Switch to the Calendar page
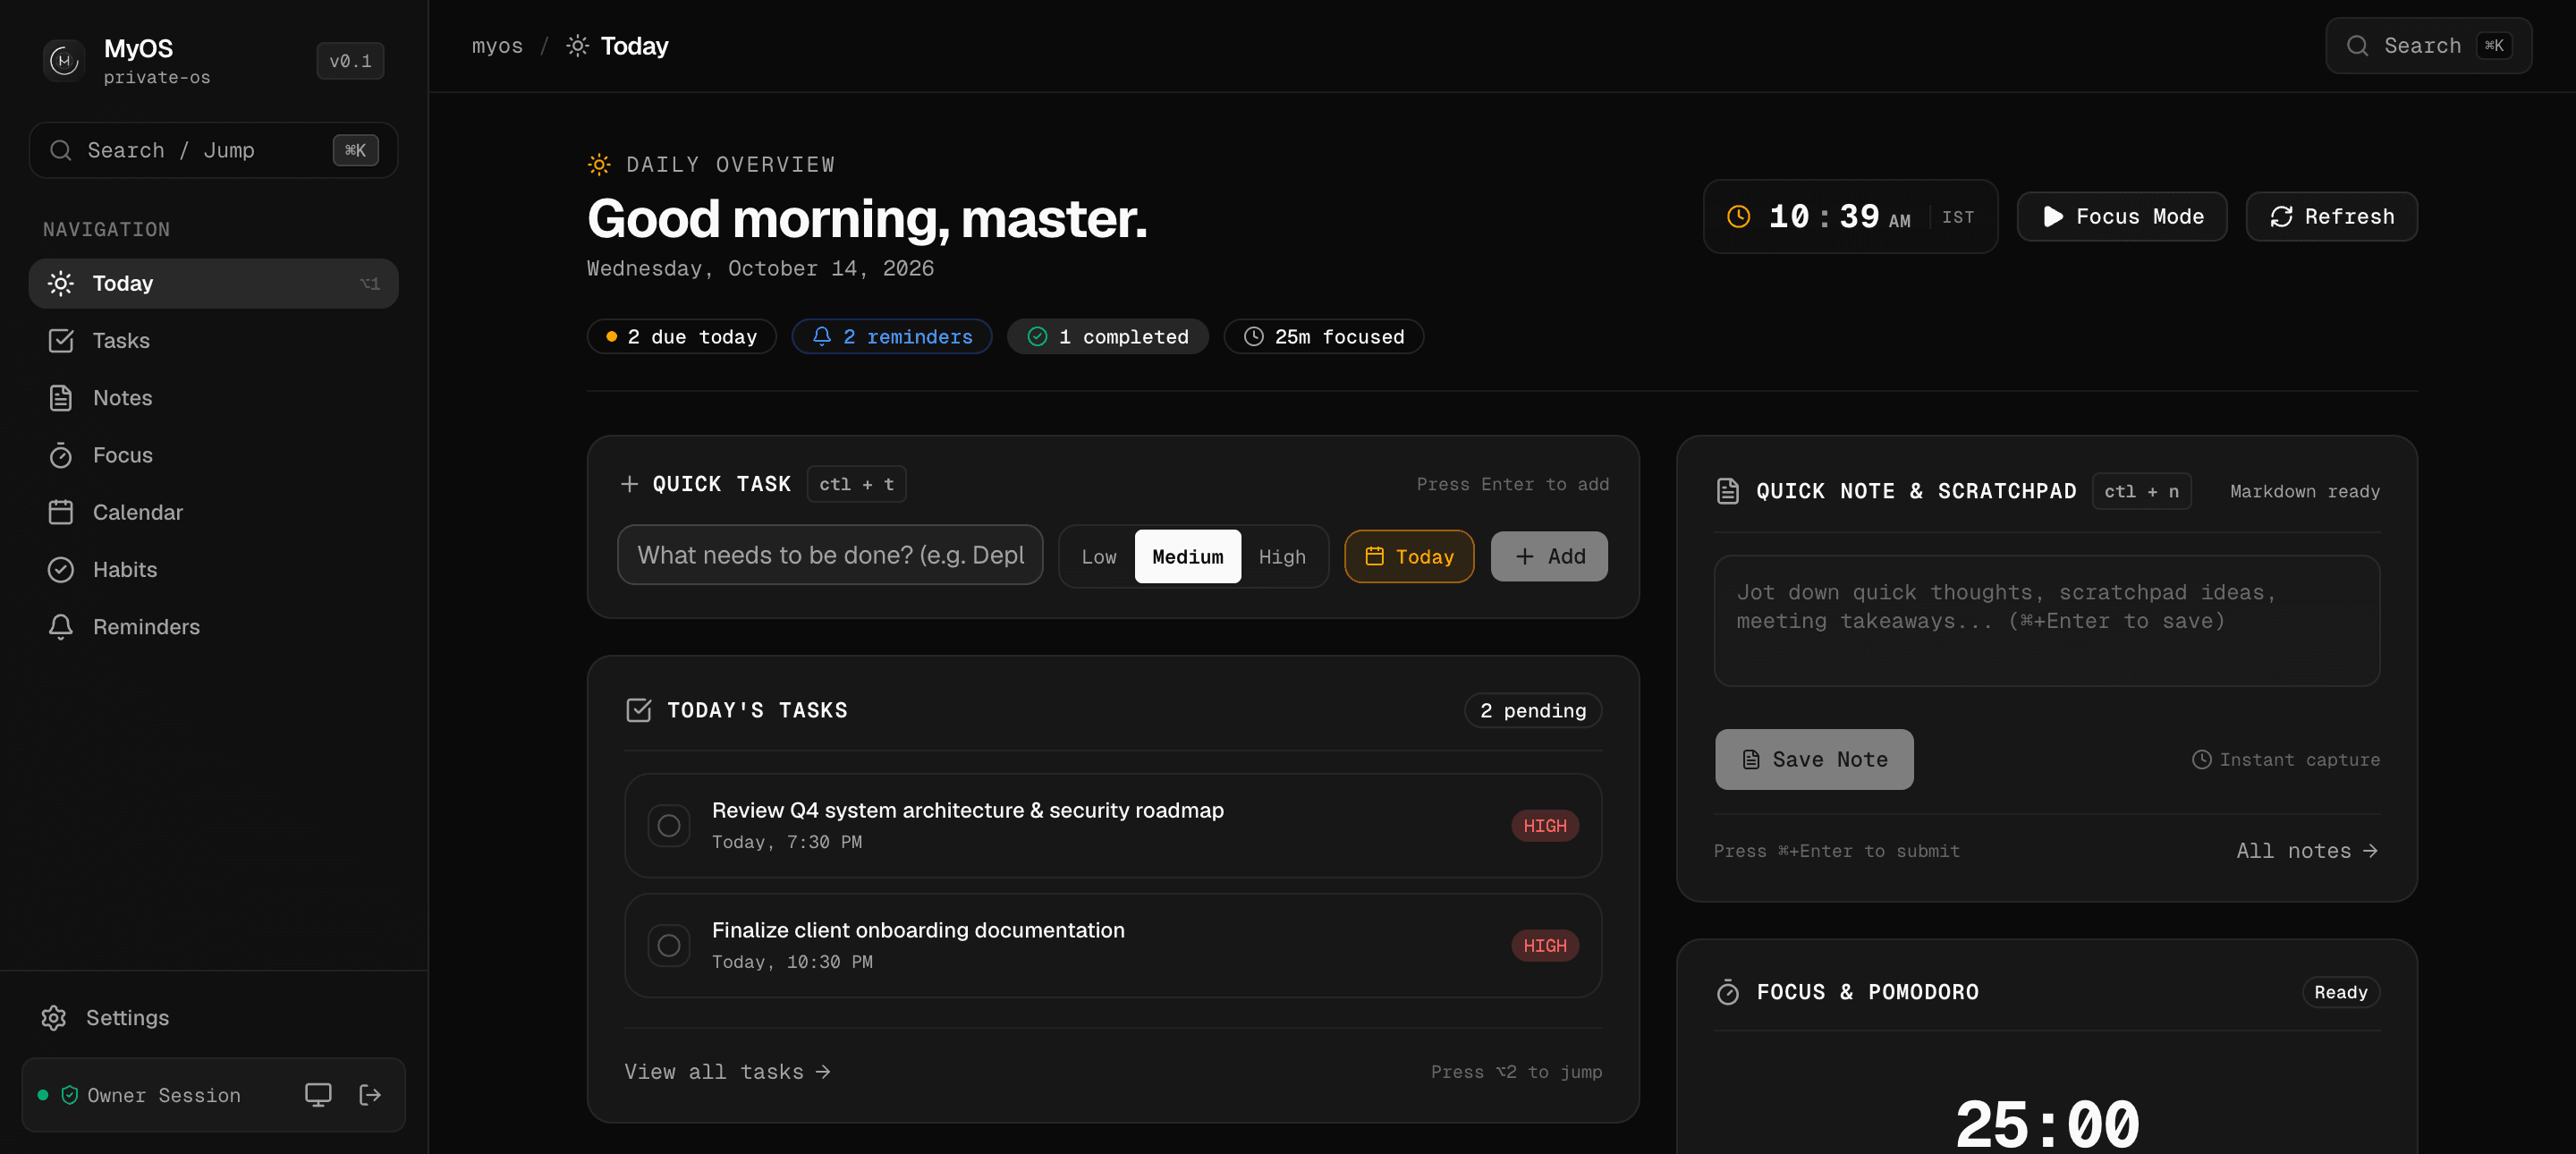2576x1154 pixels. click(214, 512)
